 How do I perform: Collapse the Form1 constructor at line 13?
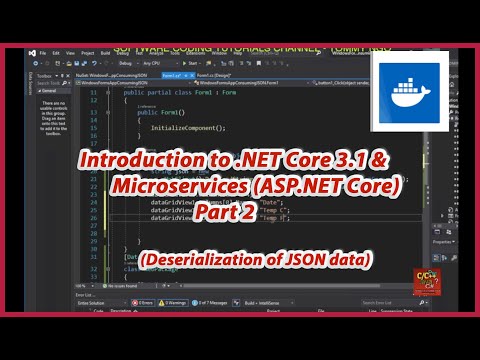(x=108, y=113)
